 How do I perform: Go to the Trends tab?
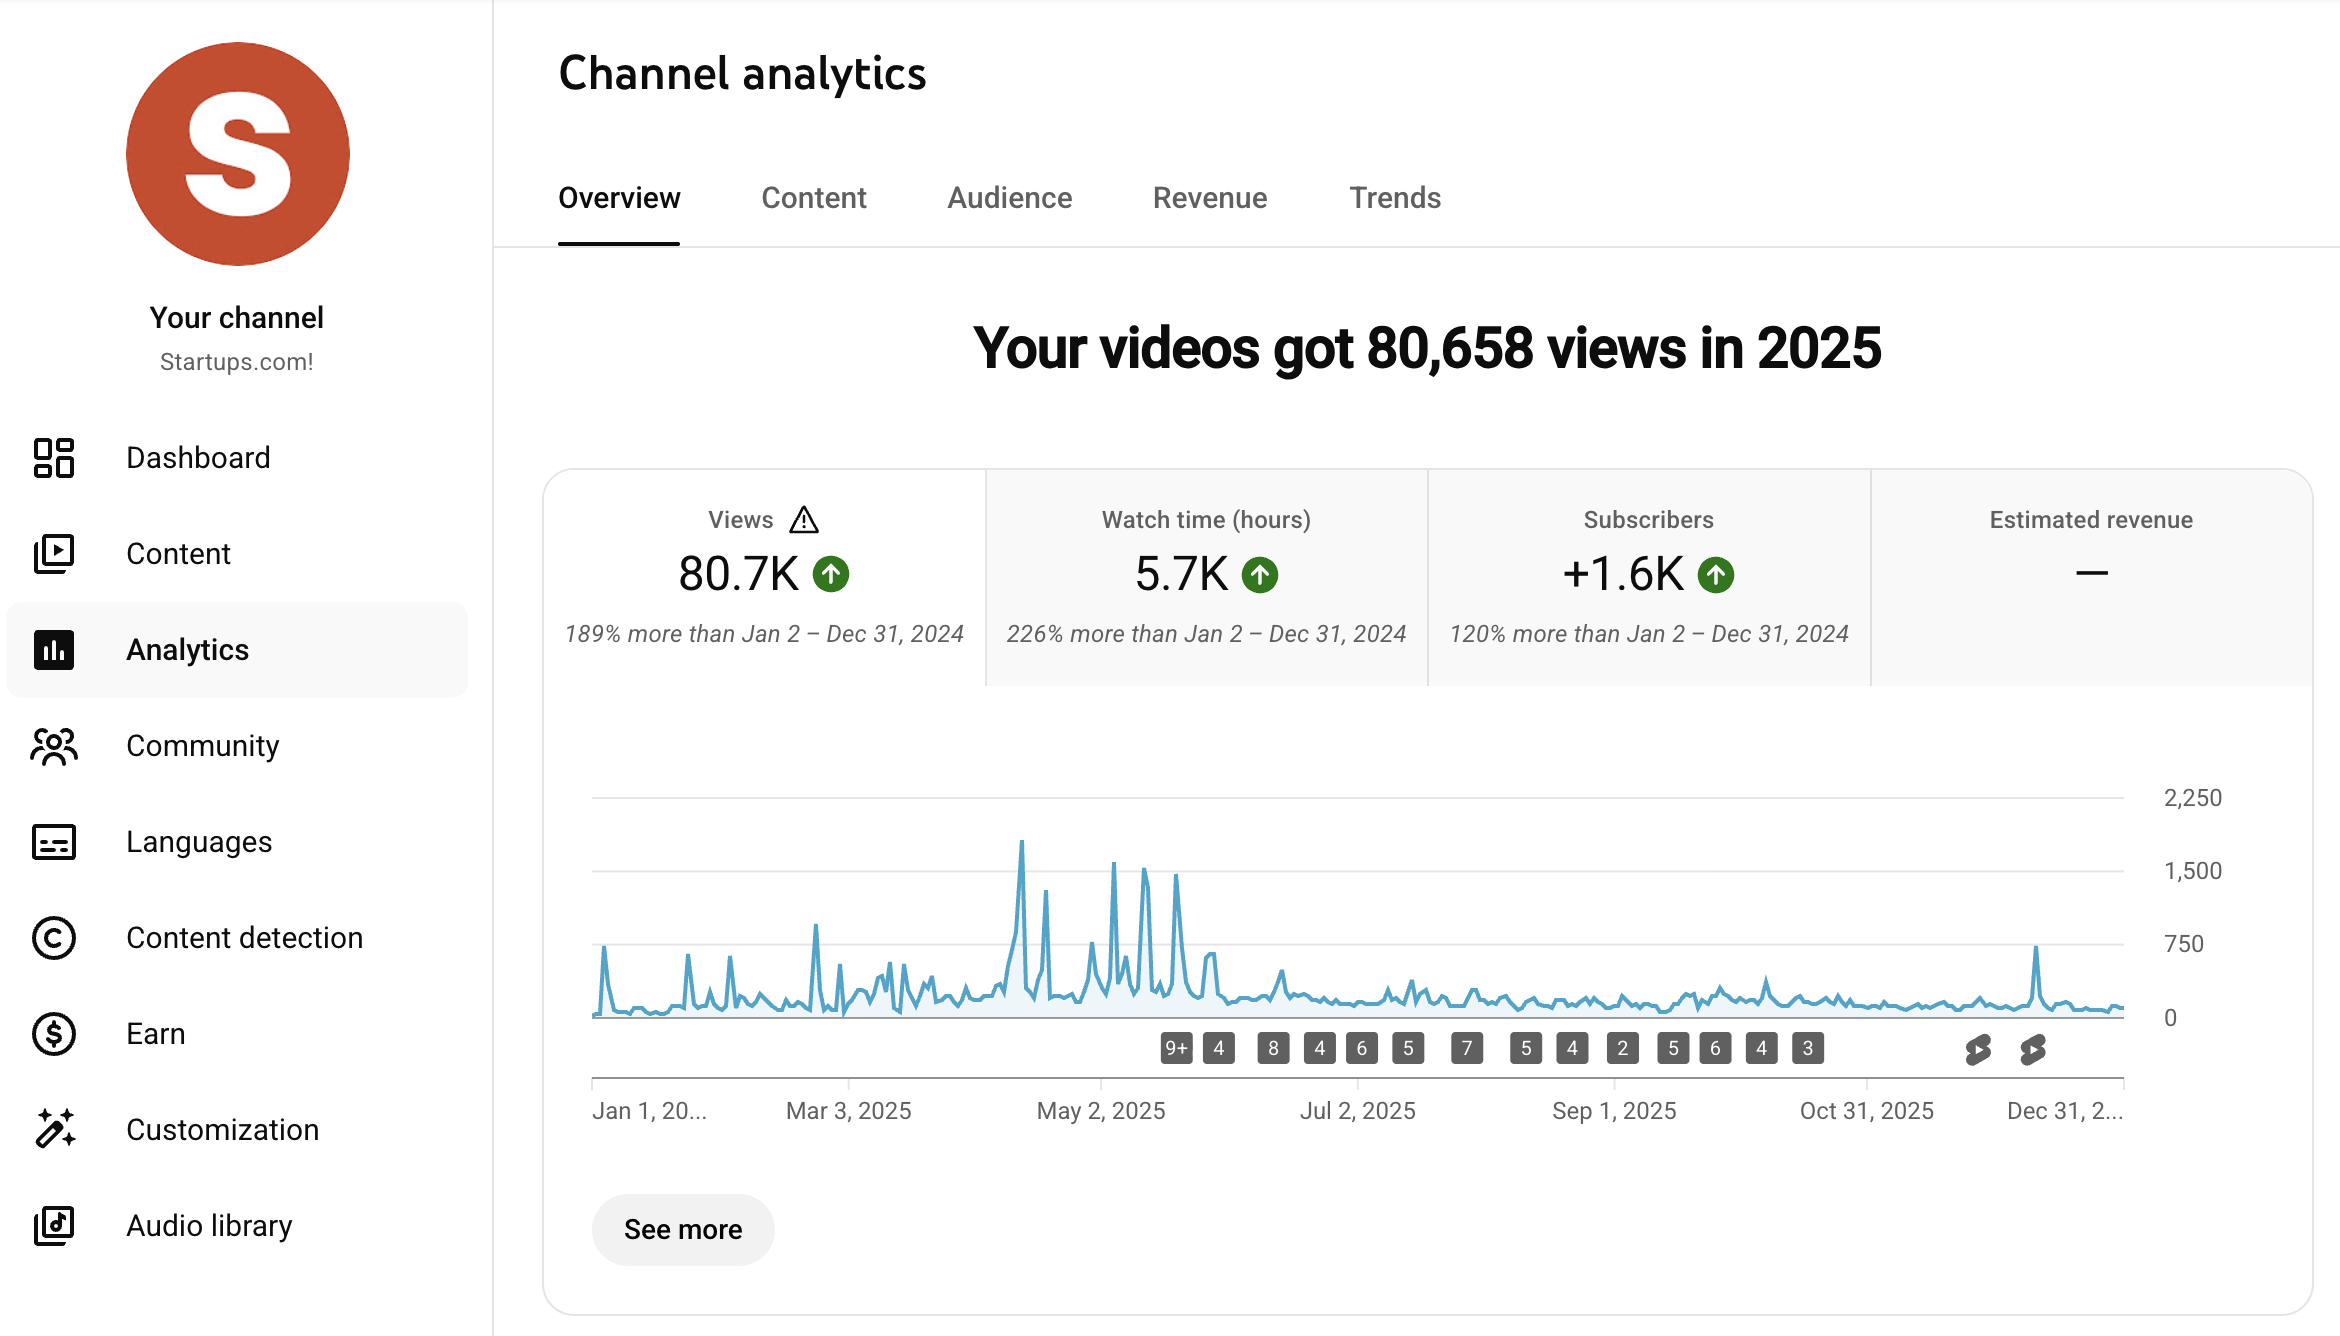1394,198
